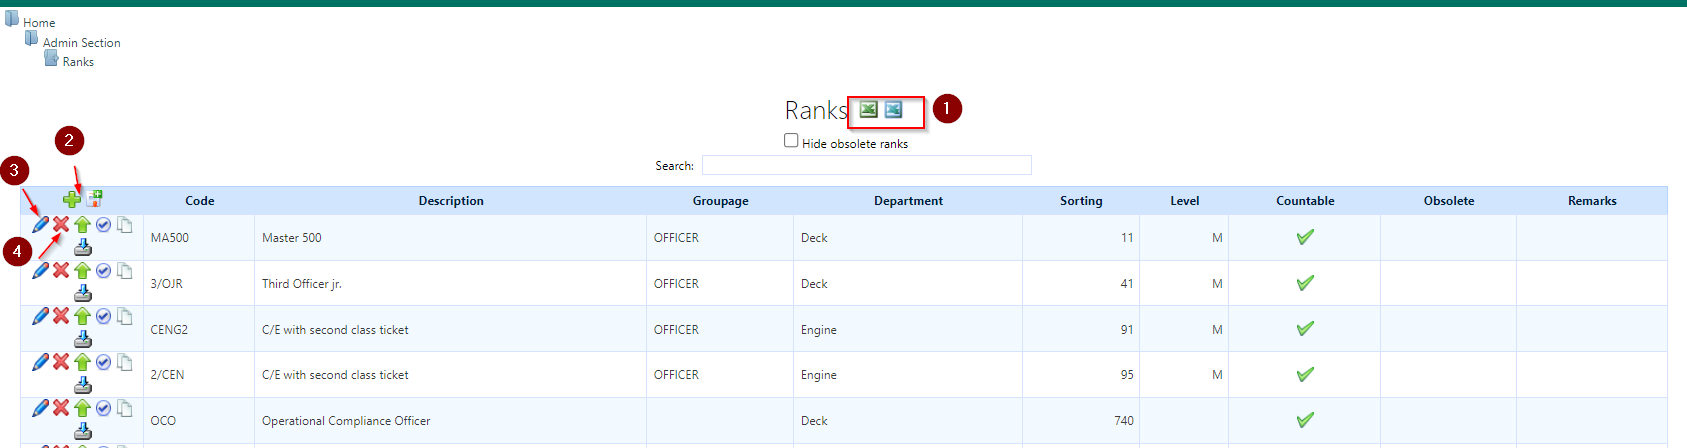Click the blue download arrow icon for MA500

coord(83,247)
